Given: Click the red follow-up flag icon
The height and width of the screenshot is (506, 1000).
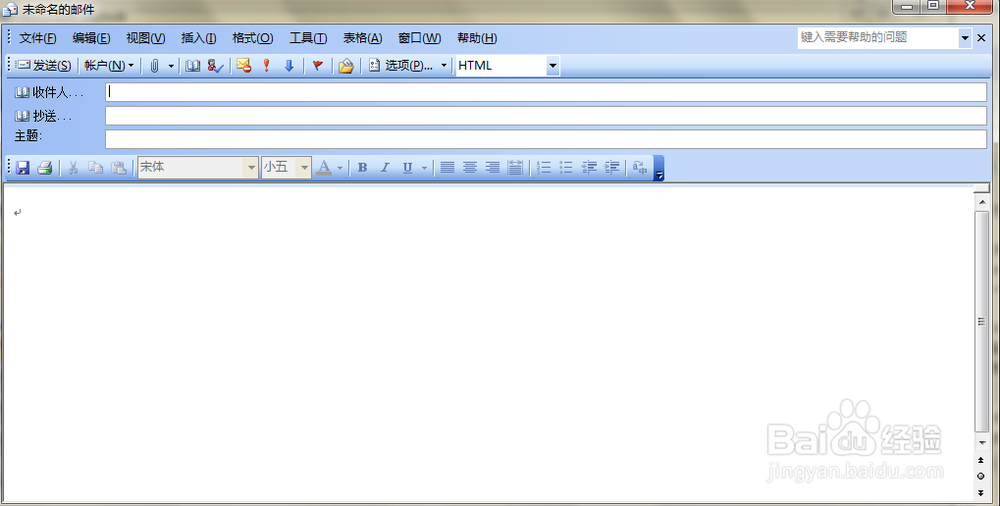Looking at the screenshot, I should [x=318, y=66].
